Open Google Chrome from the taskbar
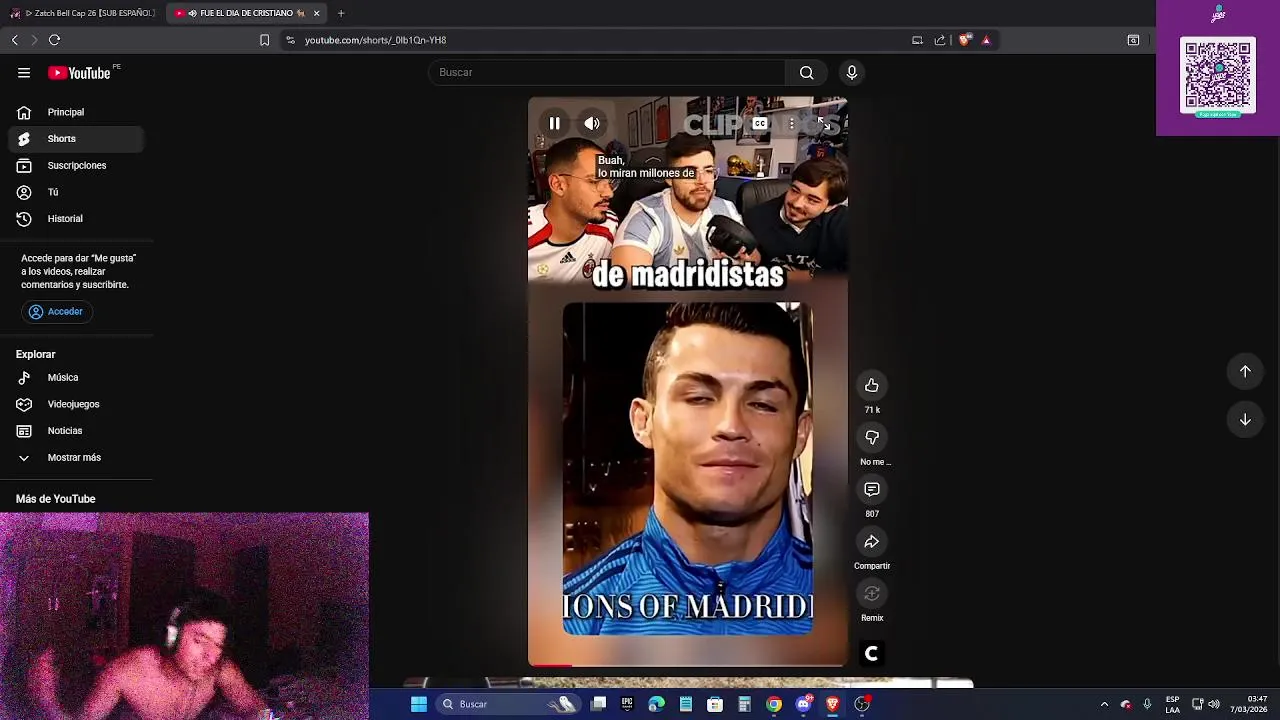This screenshot has height=720, width=1280. click(x=774, y=704)
